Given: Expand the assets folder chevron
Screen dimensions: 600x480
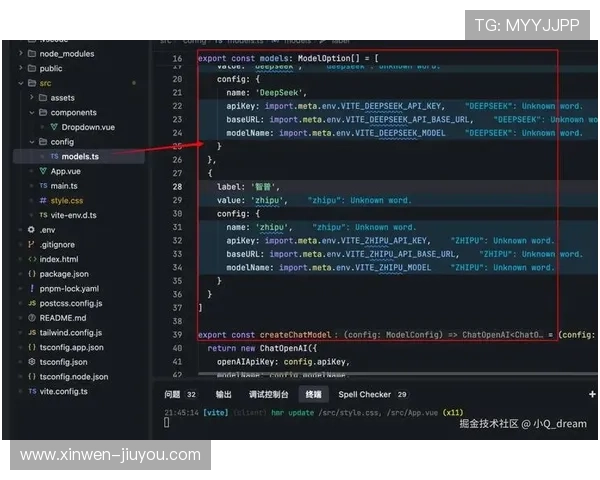Looking at the screenshot, I should point(32,98).
